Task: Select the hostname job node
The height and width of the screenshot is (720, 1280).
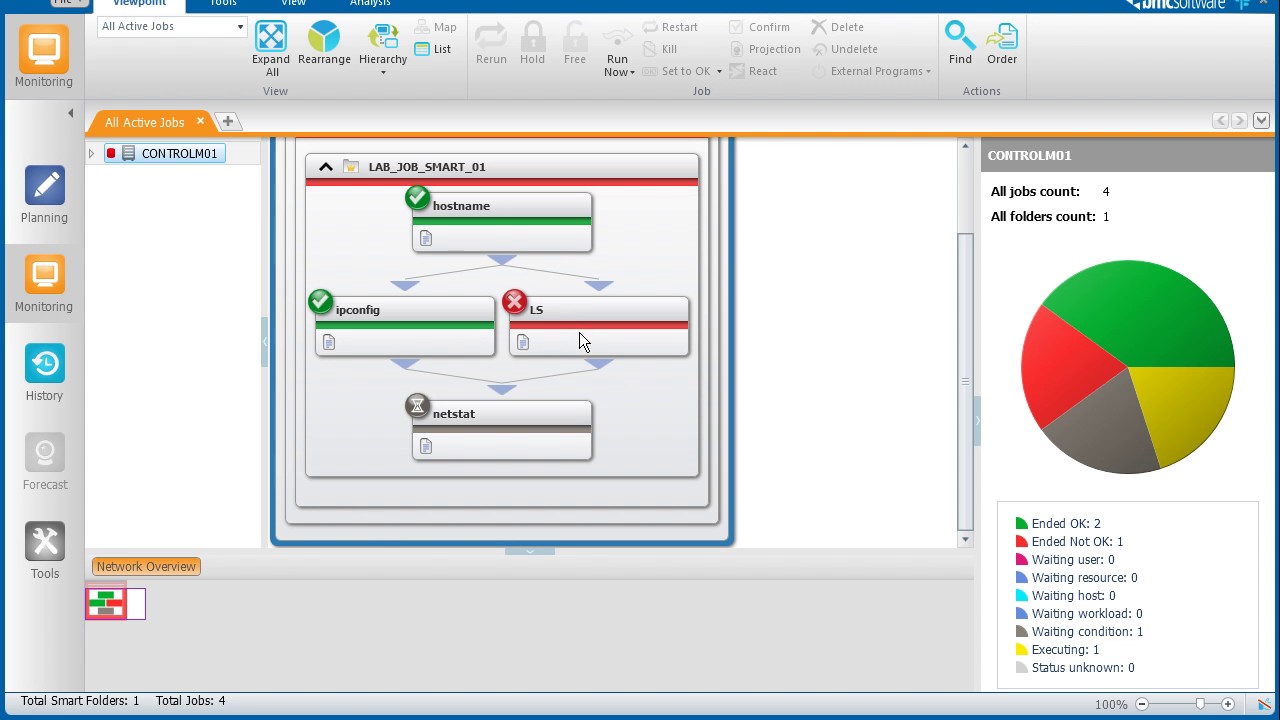Action: 502,222
